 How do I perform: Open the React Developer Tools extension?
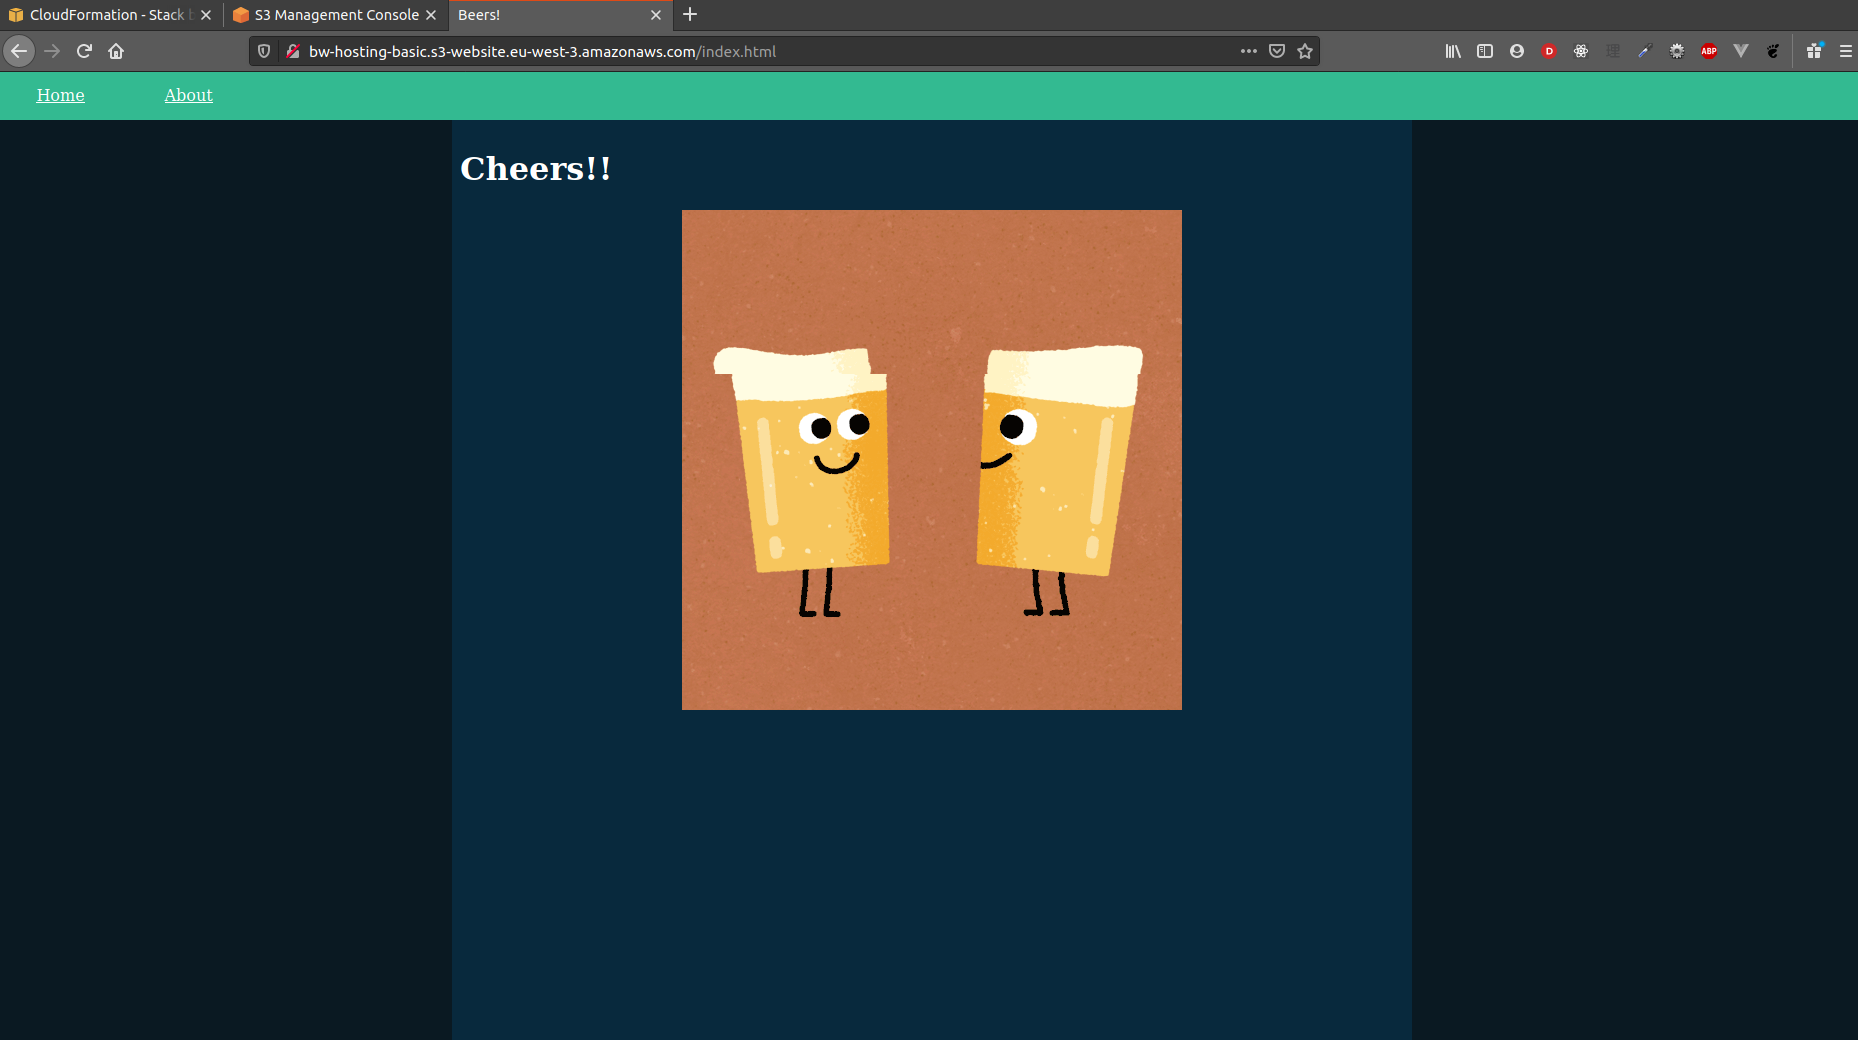coord(1581,51)
